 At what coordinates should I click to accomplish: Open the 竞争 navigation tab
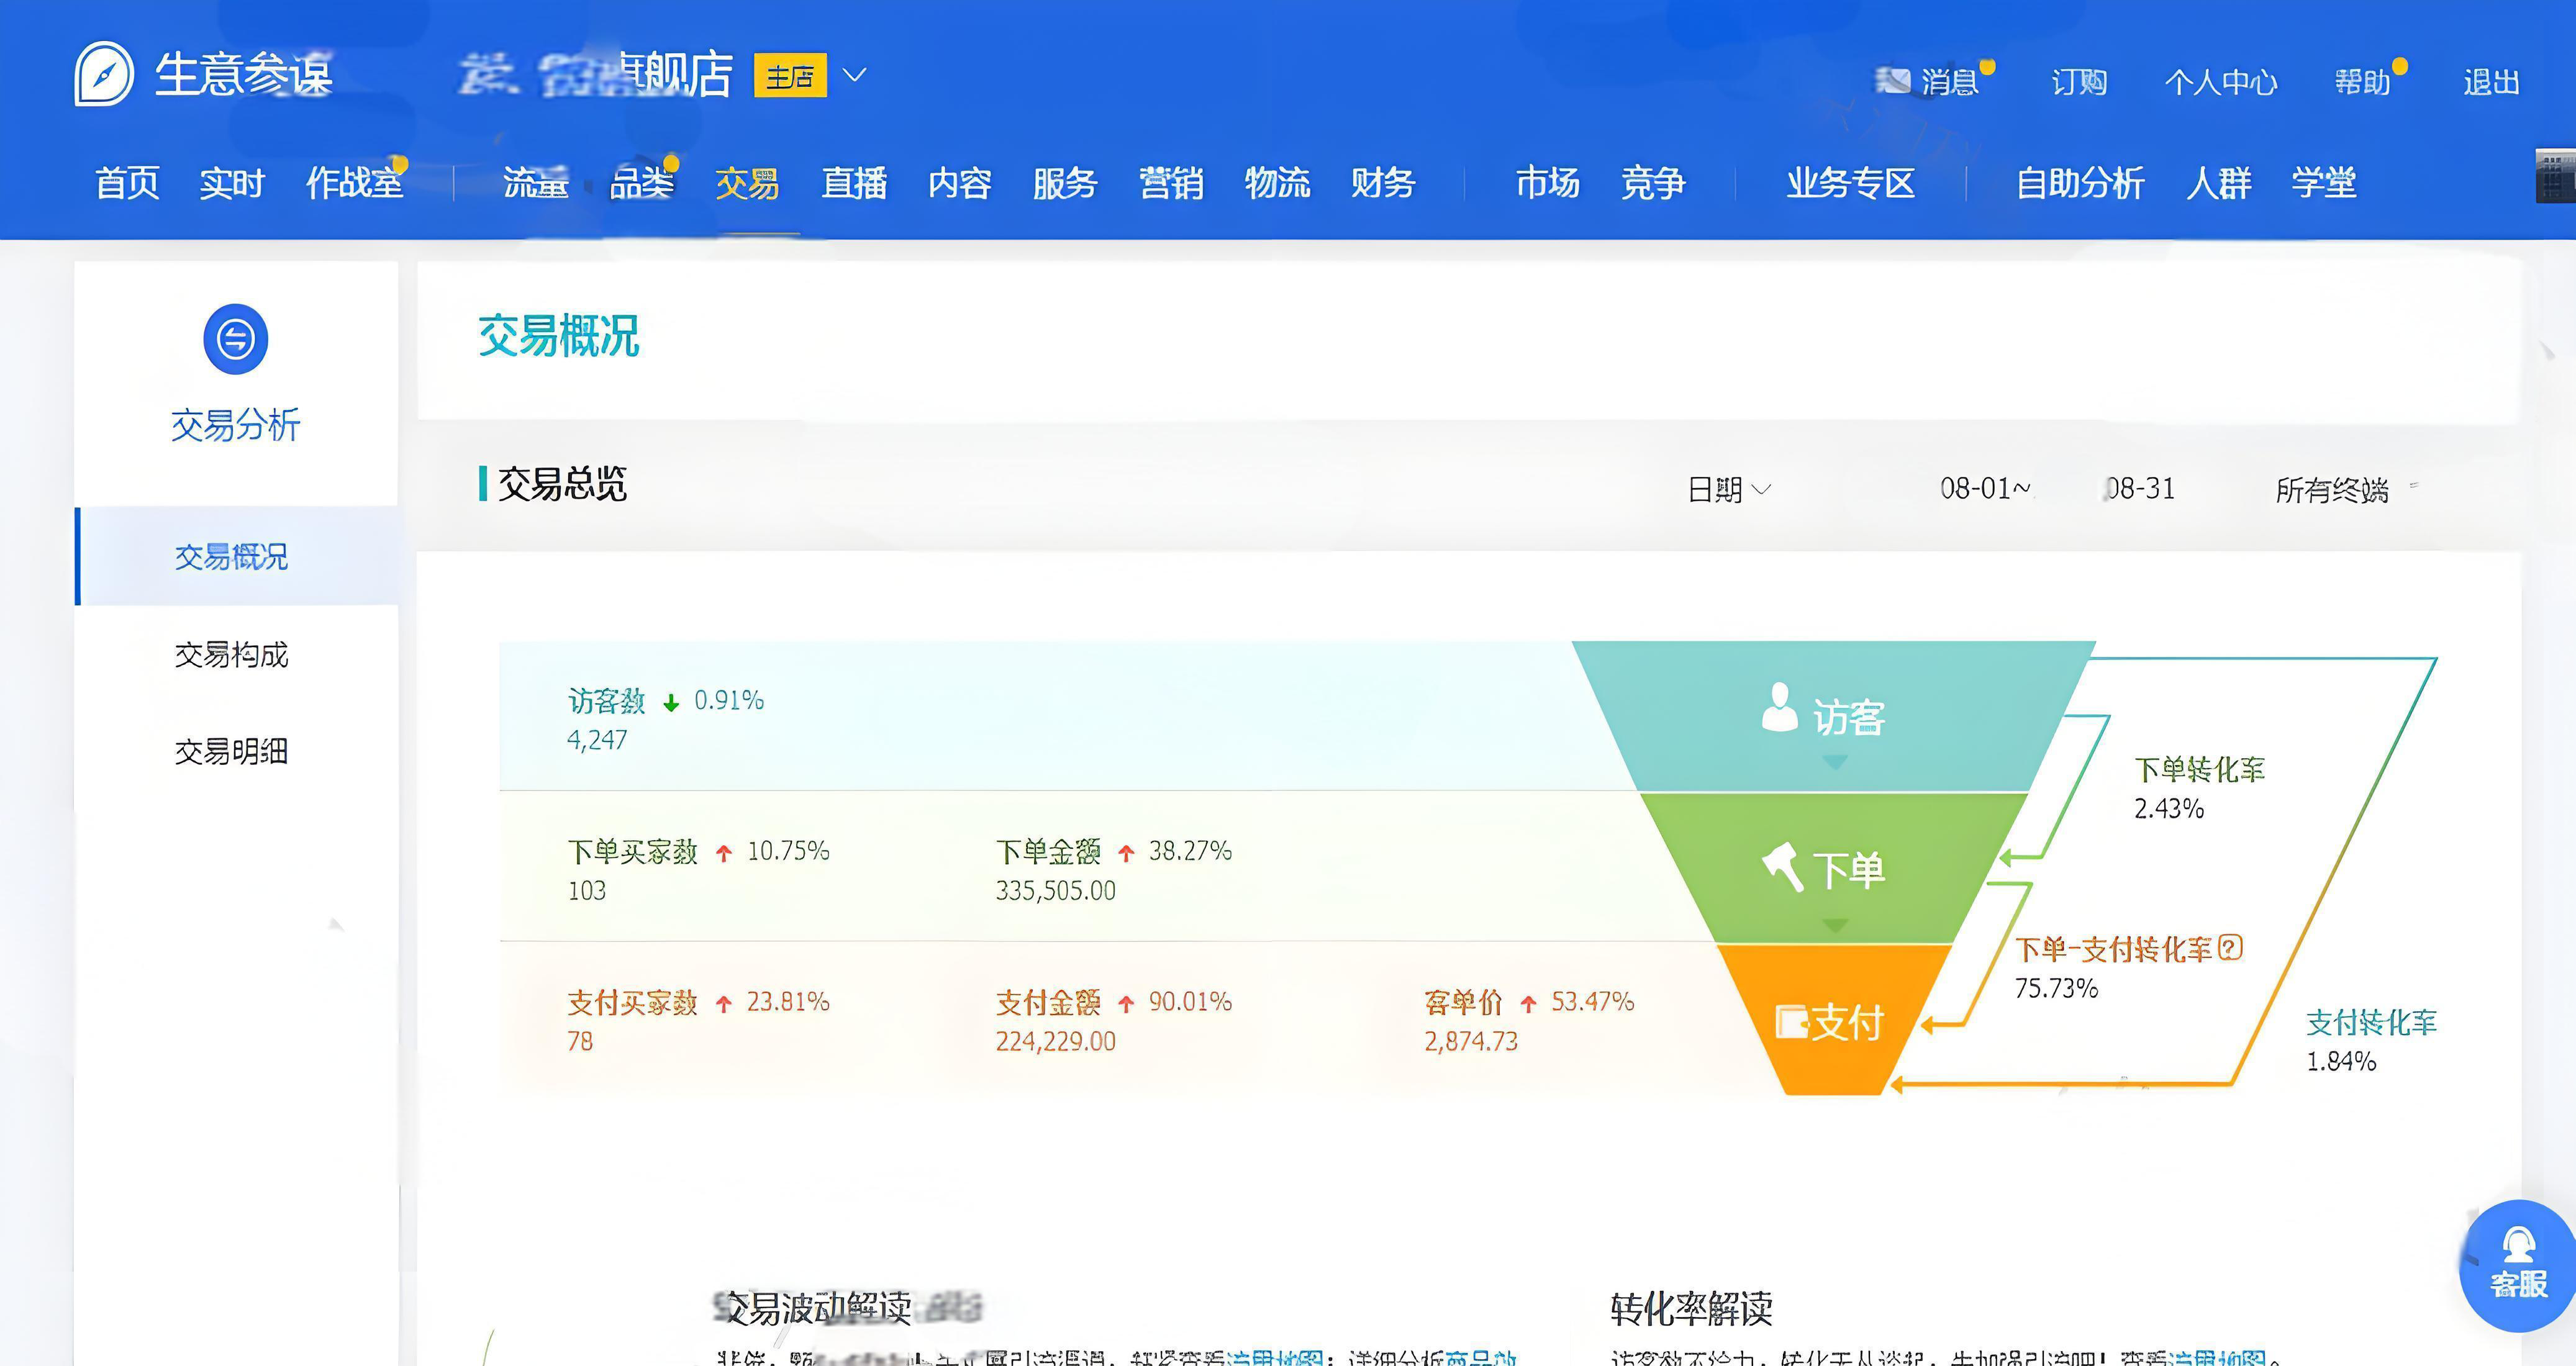(x=1654, y=183)
